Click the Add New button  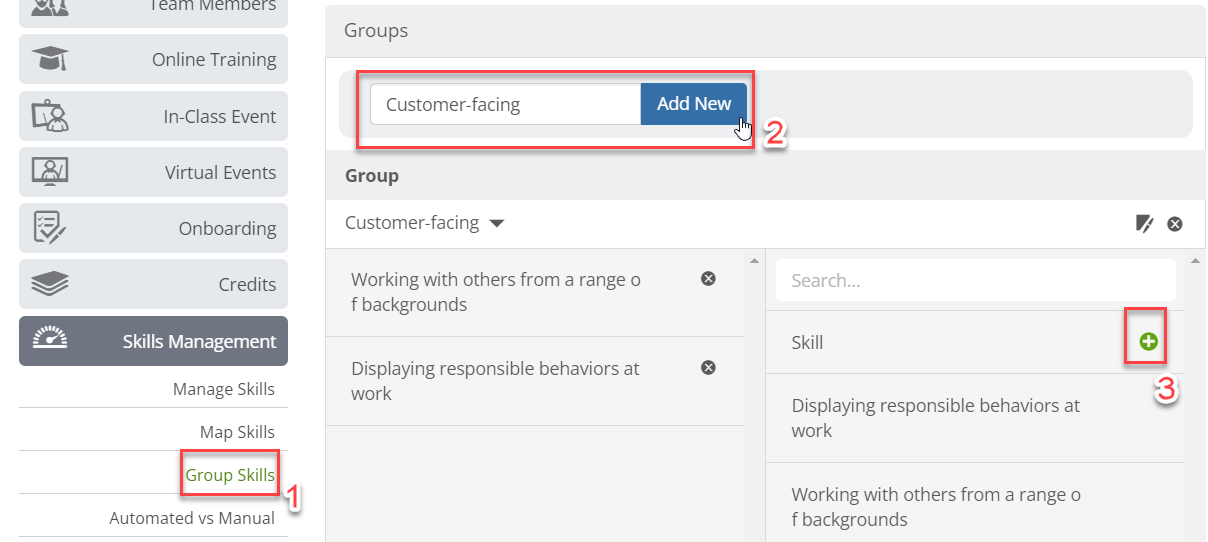(694, 104)
